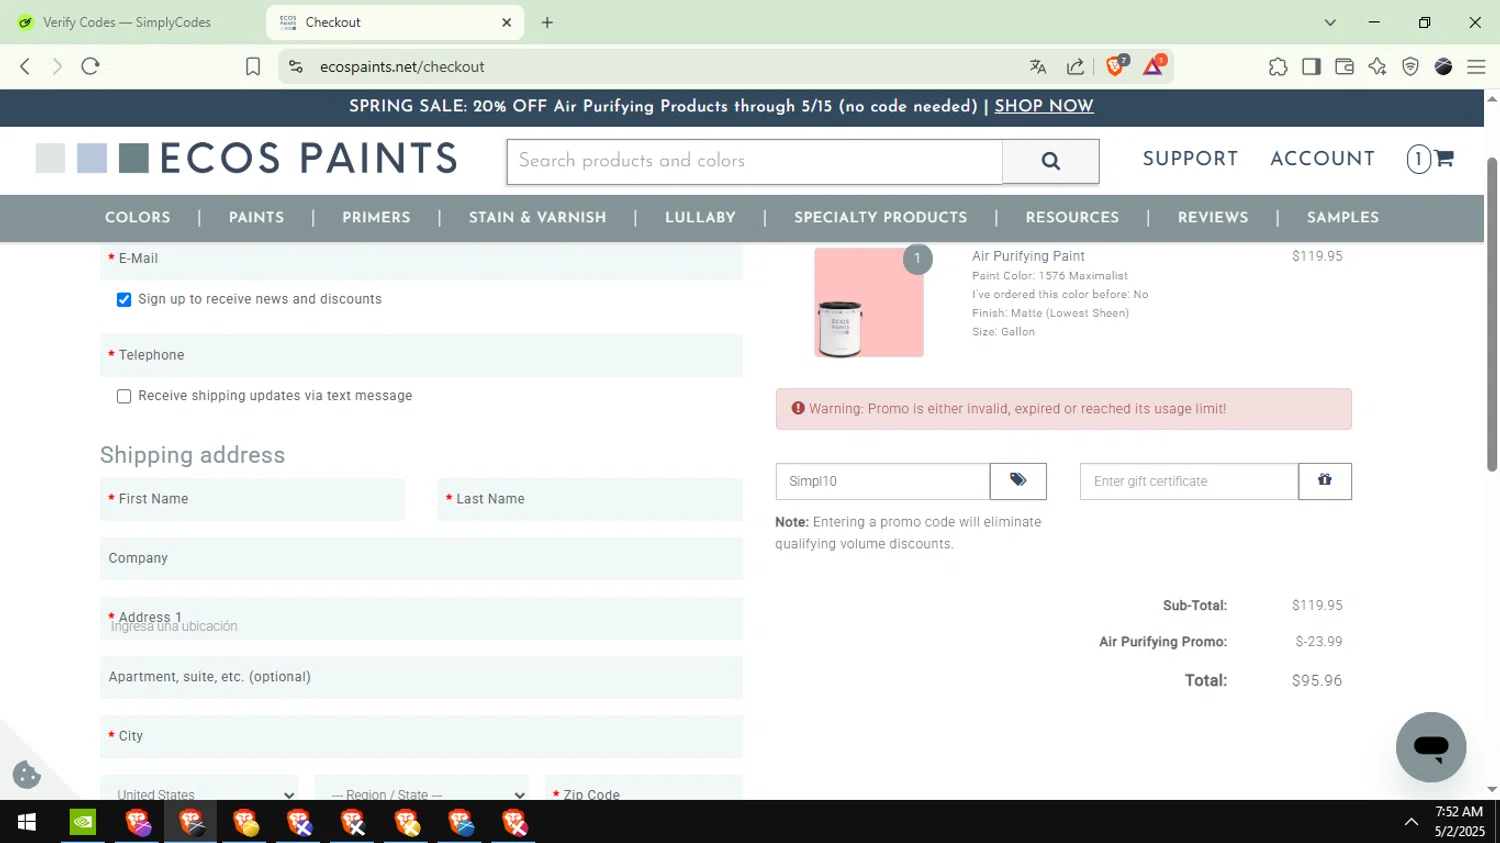Open the ACCOUNT link
Screen dimensions: 1500x843
[x=1322, y=159]
